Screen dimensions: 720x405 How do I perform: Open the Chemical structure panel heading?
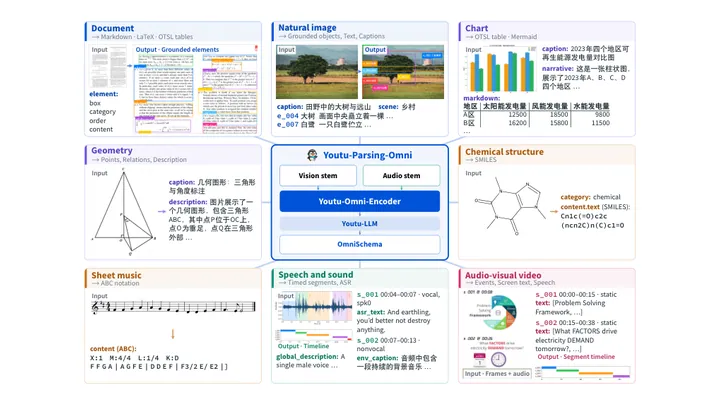click(504, 152)
